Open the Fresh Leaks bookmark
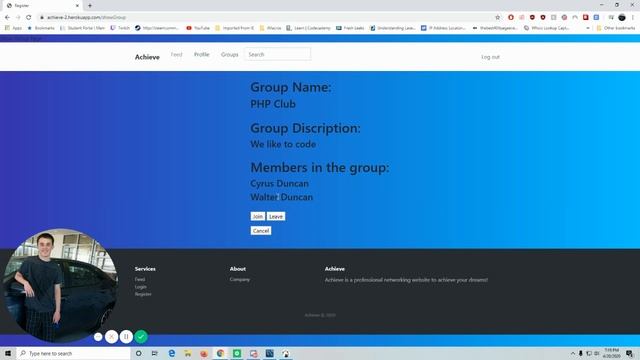This screenshot has height=360, width=640. [350, 28]
